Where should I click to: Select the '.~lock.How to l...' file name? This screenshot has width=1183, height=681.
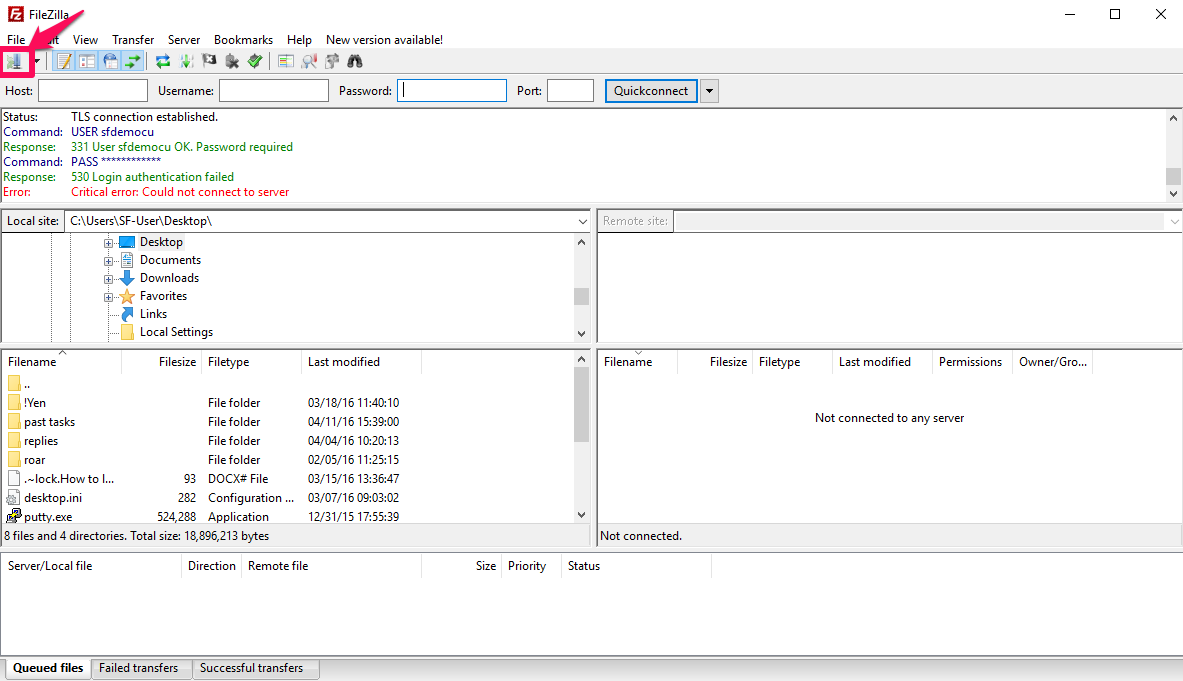(x=69, y=479)
